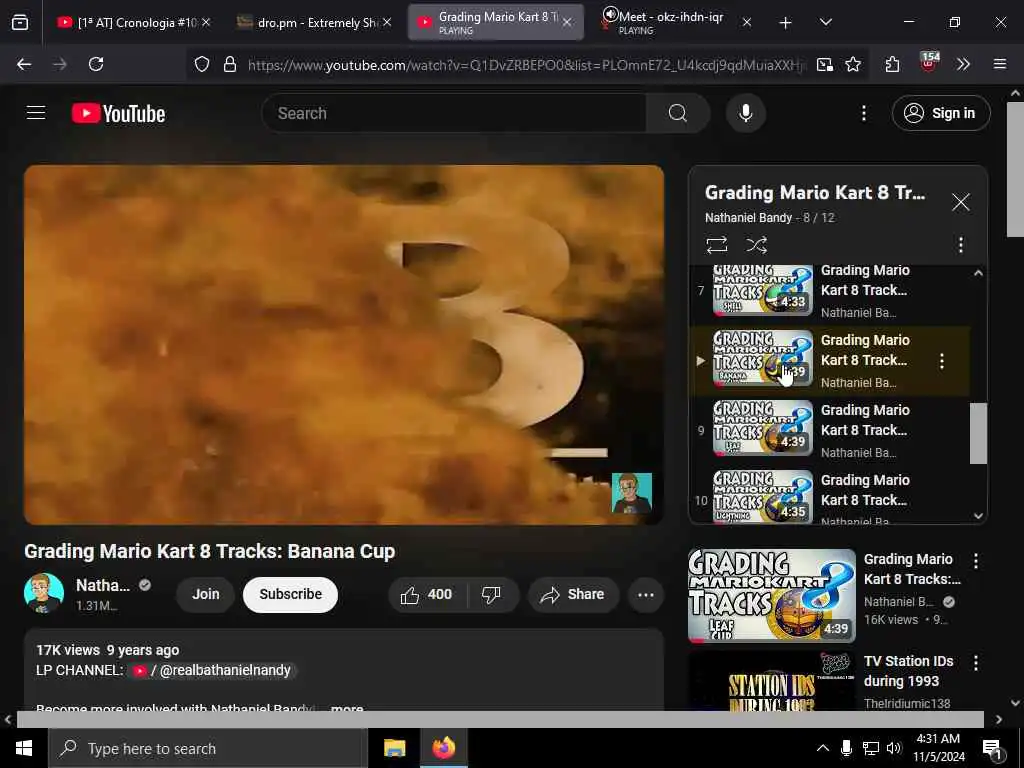Mute the Meet tab audio icon

click(610, 14)
